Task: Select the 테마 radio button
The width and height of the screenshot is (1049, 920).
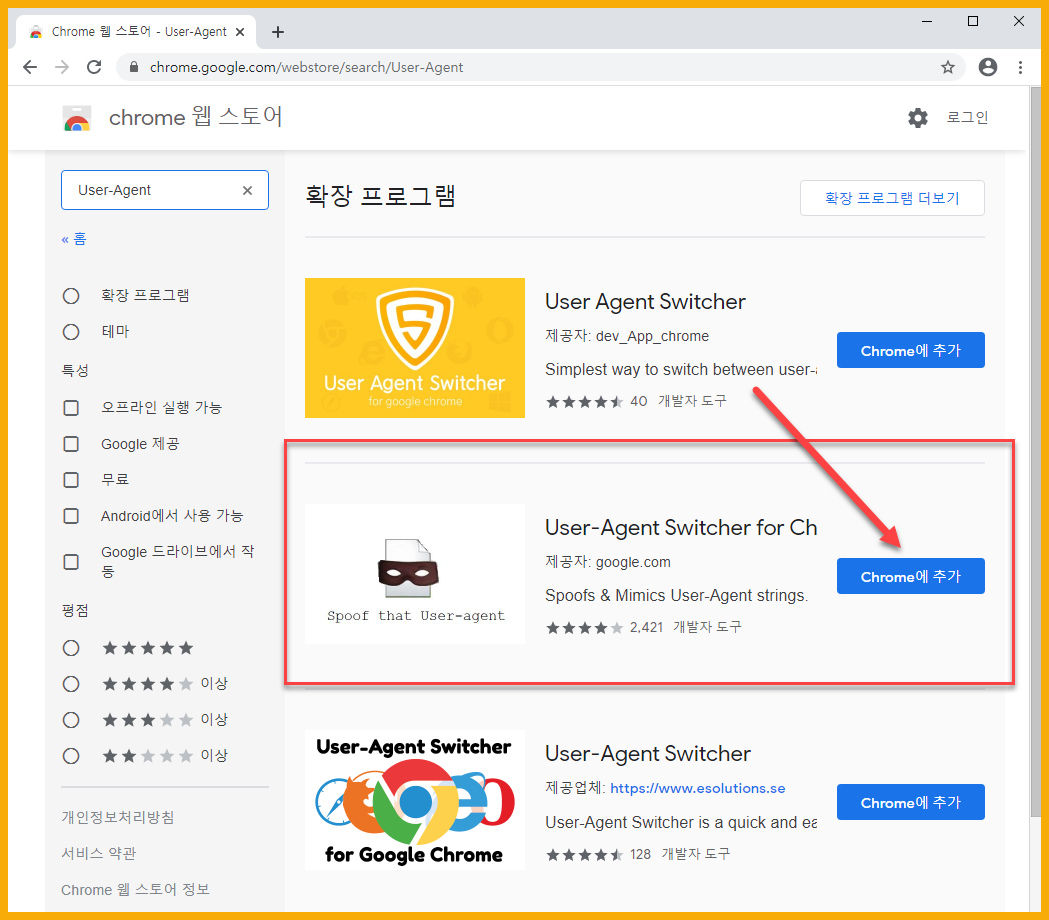Action: [x=71, y=332]
